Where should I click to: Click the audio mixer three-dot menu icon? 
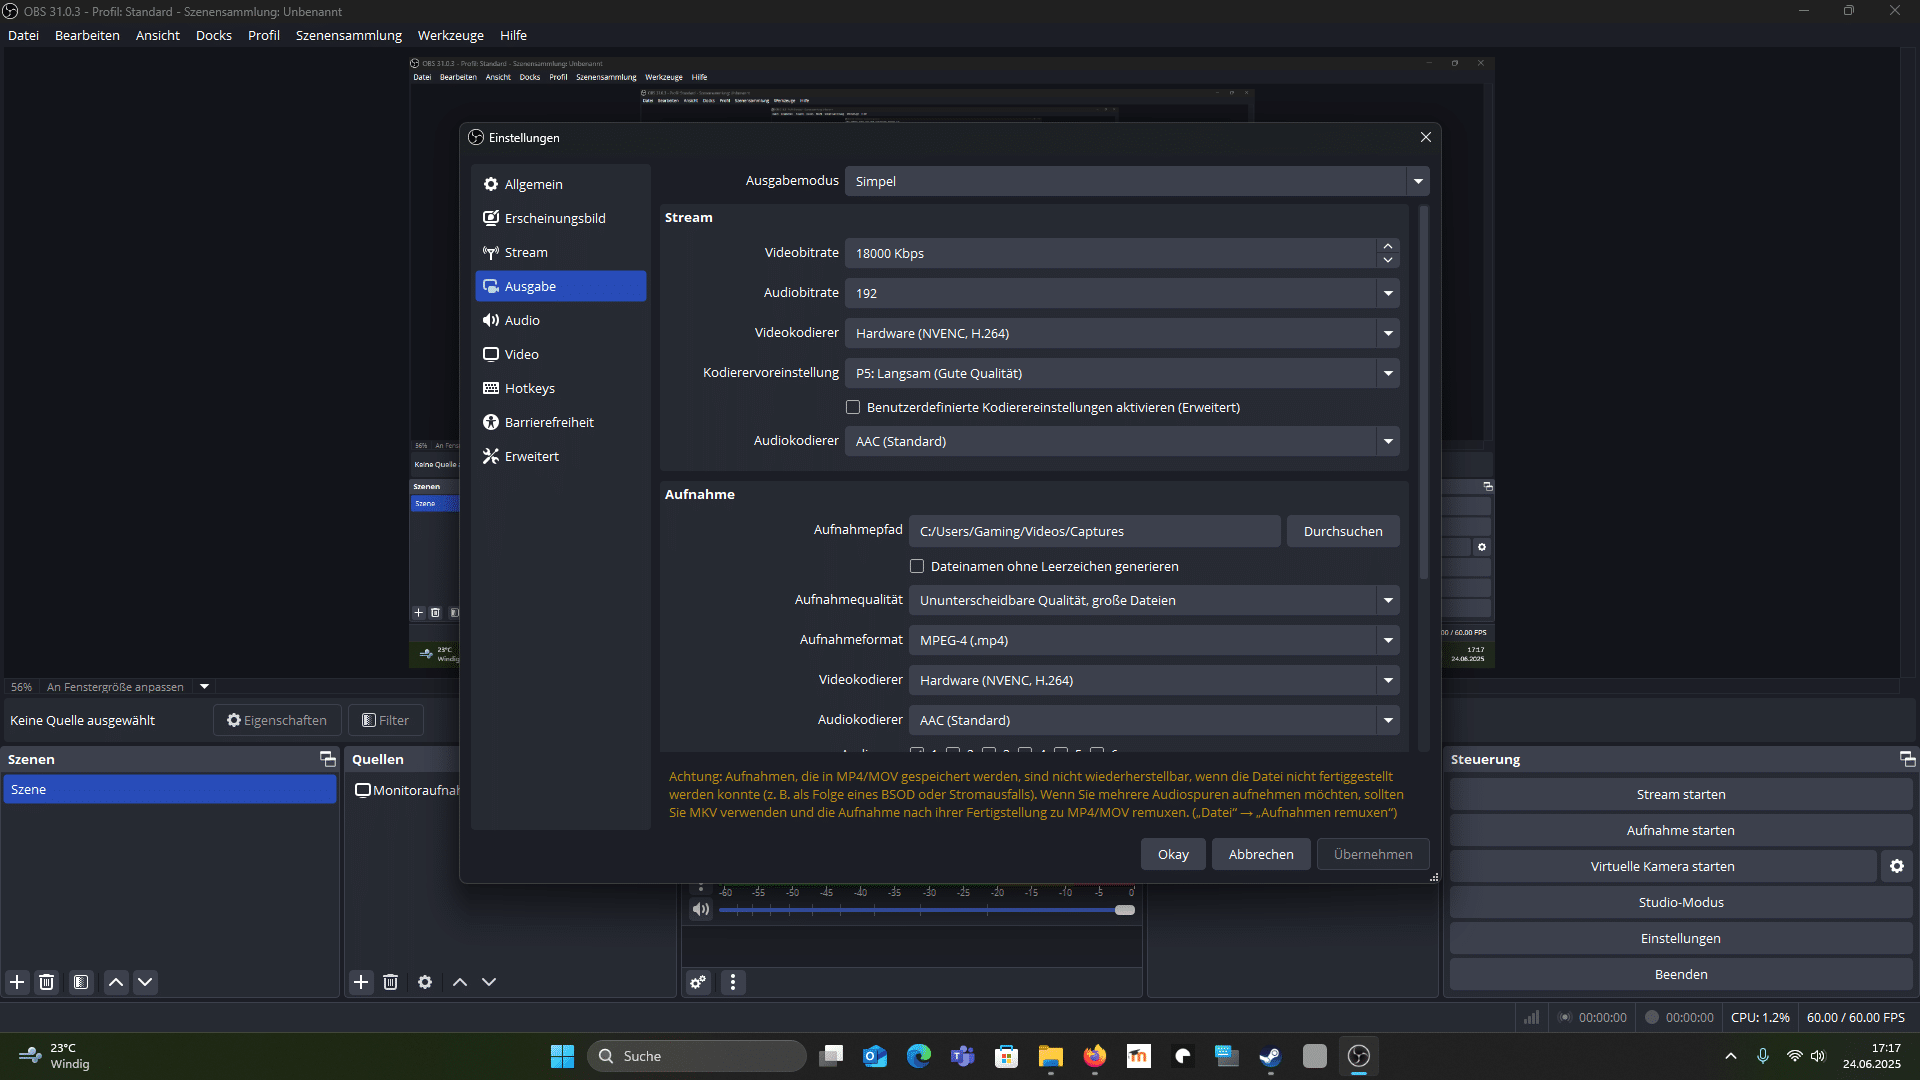(733, 982)
